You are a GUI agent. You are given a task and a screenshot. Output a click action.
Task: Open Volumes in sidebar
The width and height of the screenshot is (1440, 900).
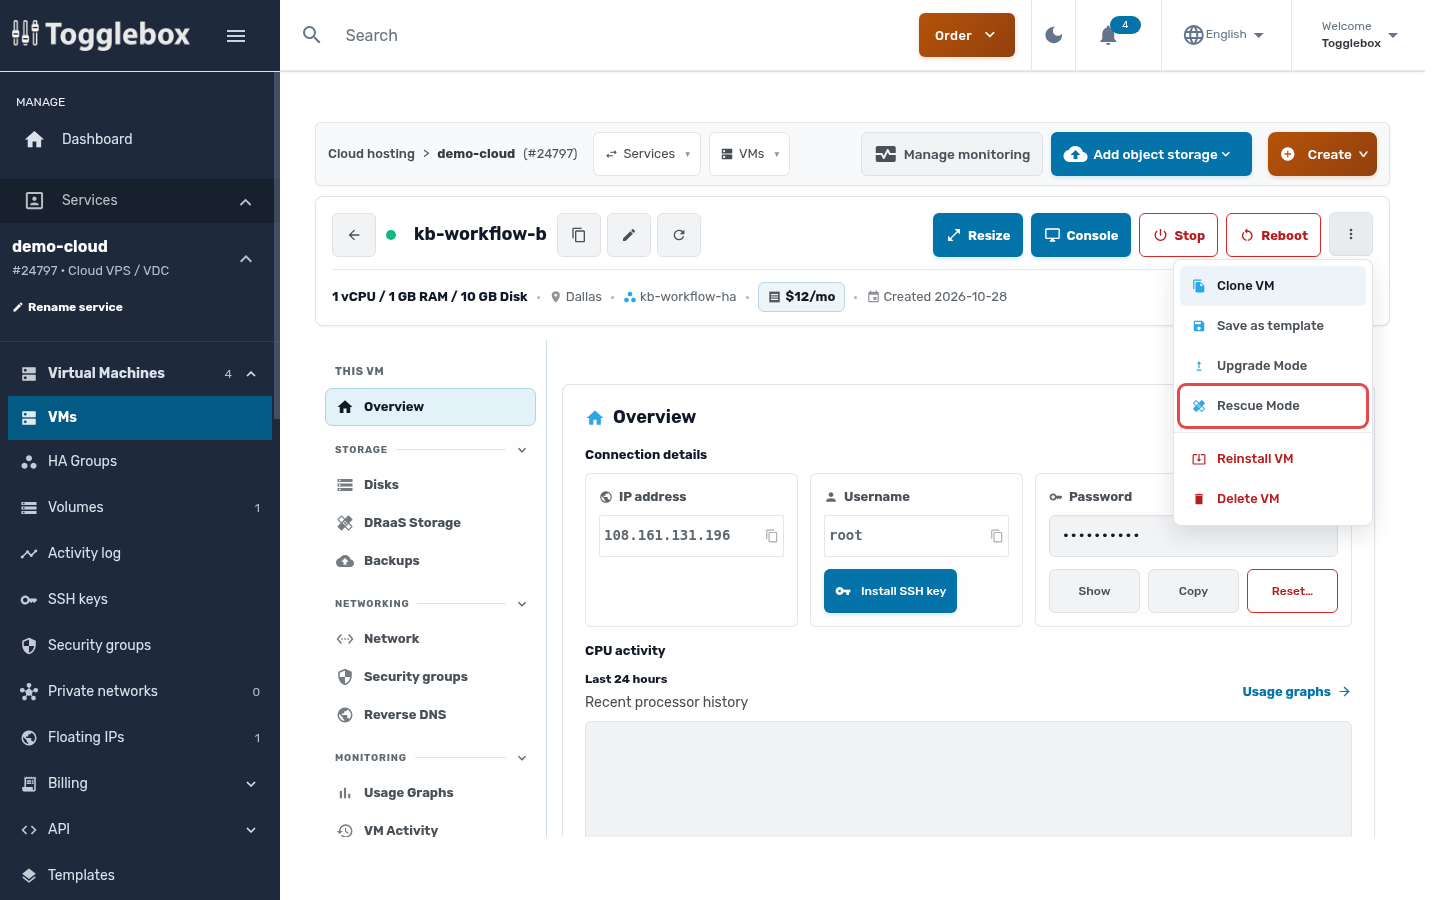tap(140, 507)
